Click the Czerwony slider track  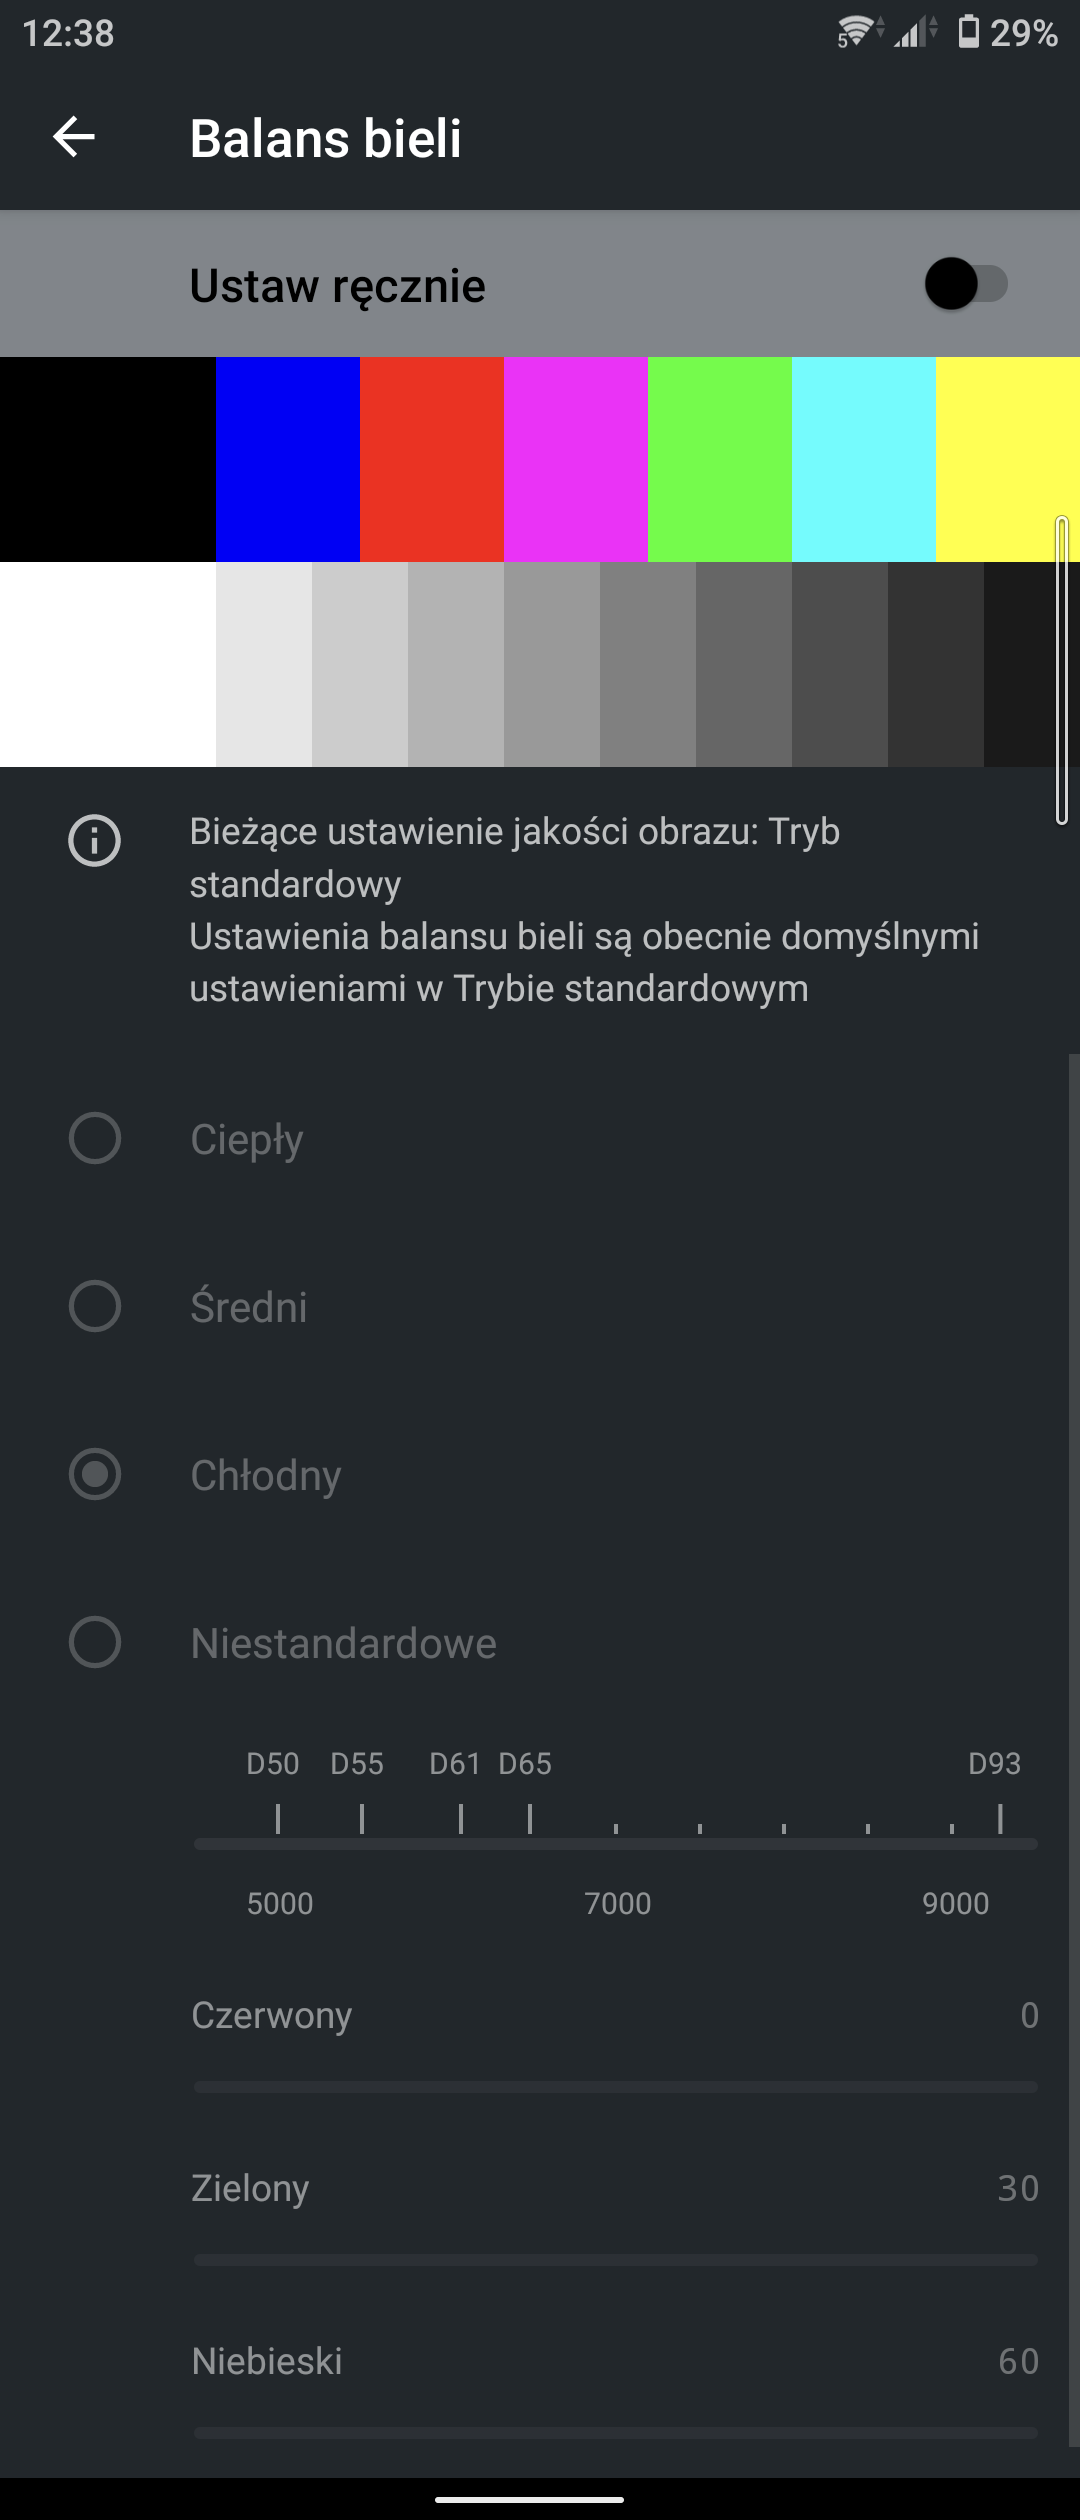[x=615, y=2087]
